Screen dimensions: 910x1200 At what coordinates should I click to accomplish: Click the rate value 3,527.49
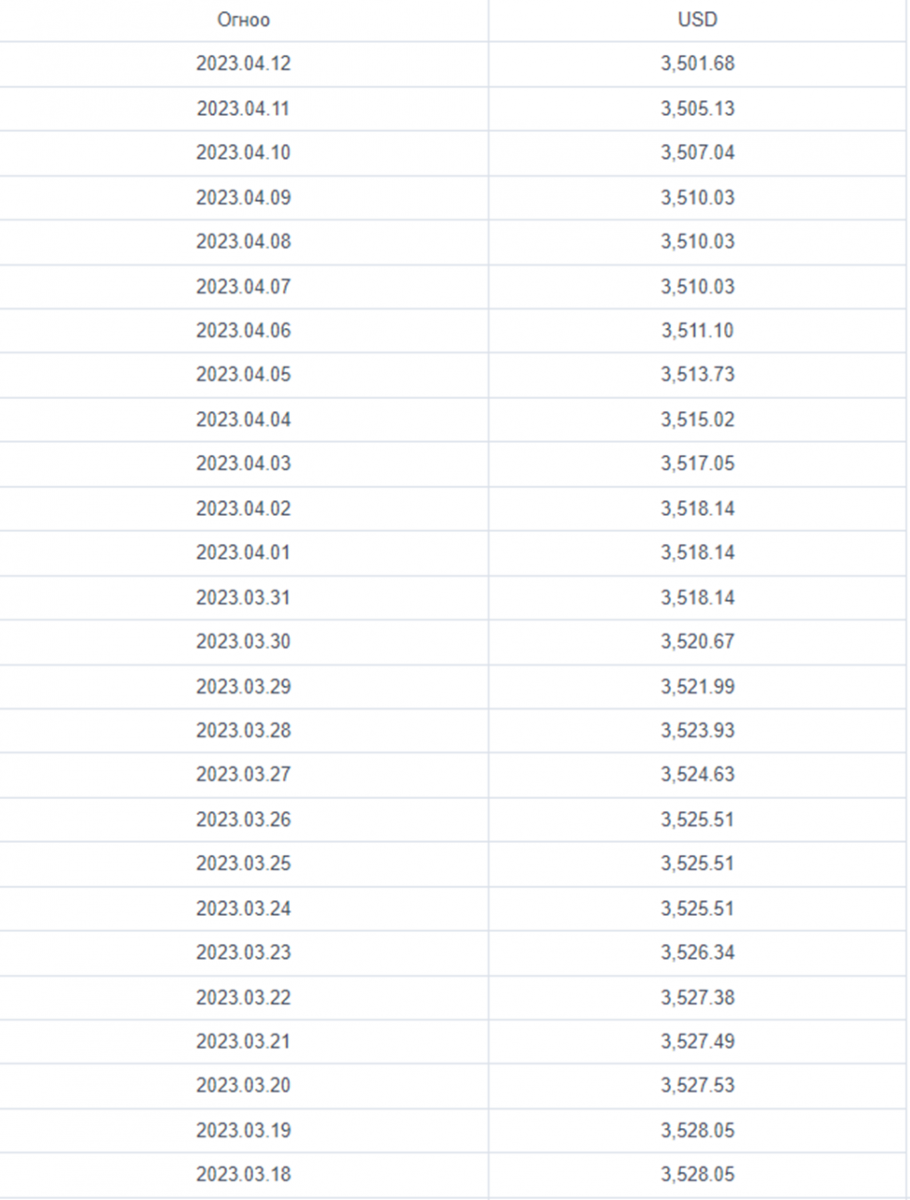point(697,1041)
